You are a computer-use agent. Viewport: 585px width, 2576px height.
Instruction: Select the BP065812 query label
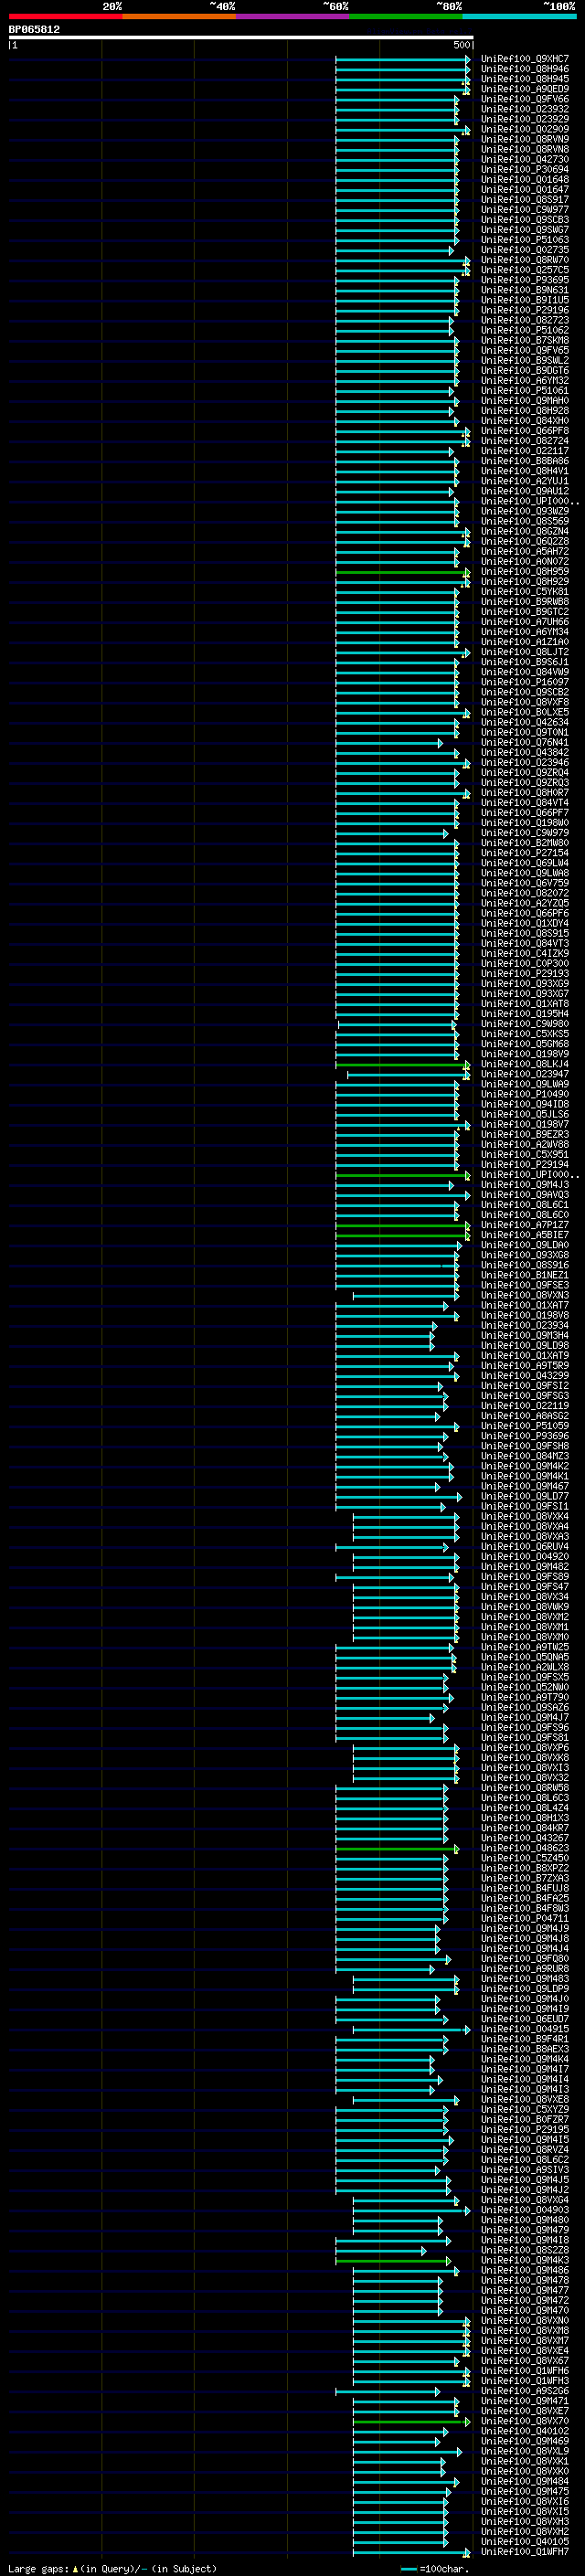coord(34,30)
